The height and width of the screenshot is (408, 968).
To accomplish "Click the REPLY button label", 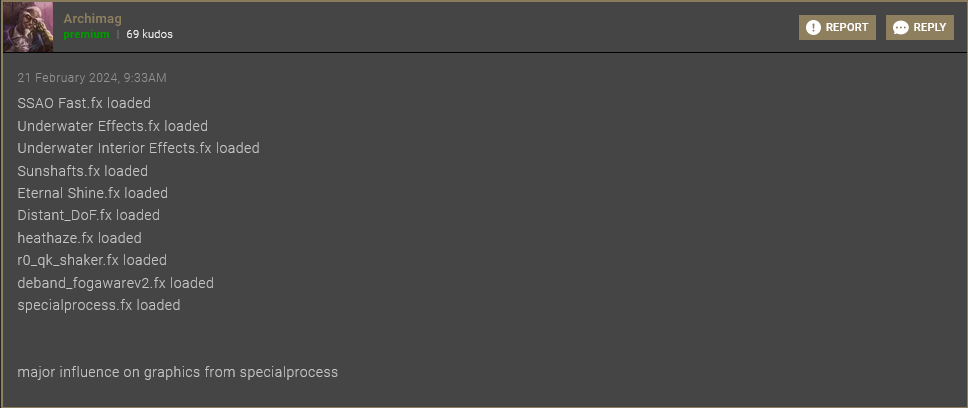I will point(930,27).
